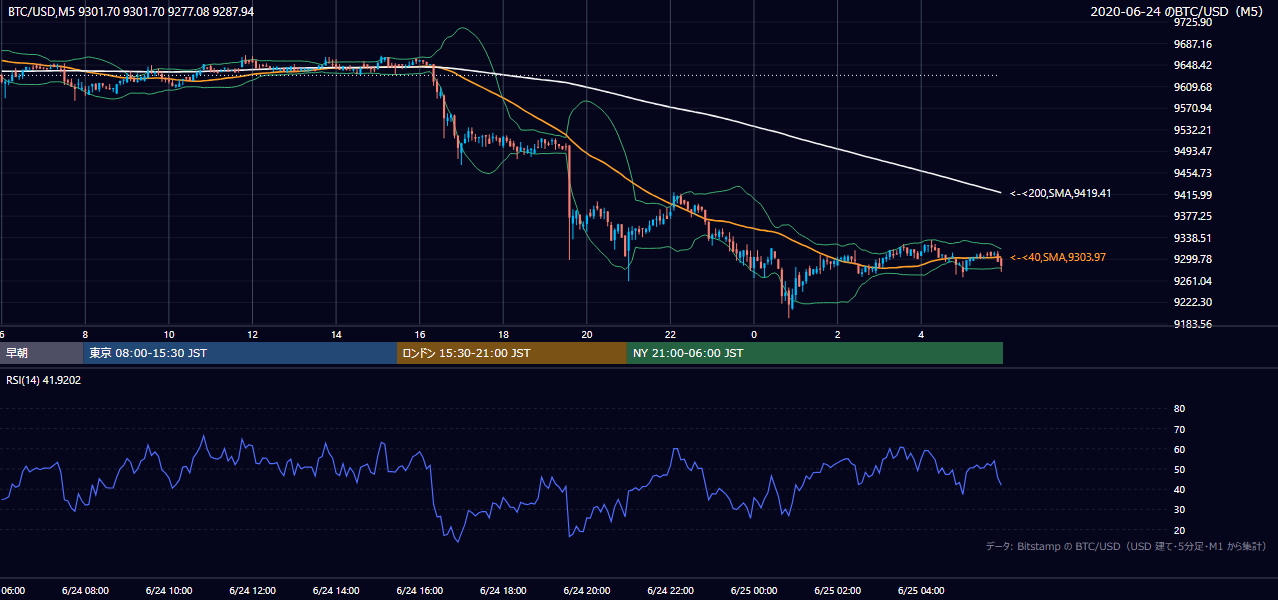Image resolution: width=1278 pixels, height=600 pixels.
Task: Click the 6/24 18:00 date label
Action: pyautogui.click(x=503, y=590)
